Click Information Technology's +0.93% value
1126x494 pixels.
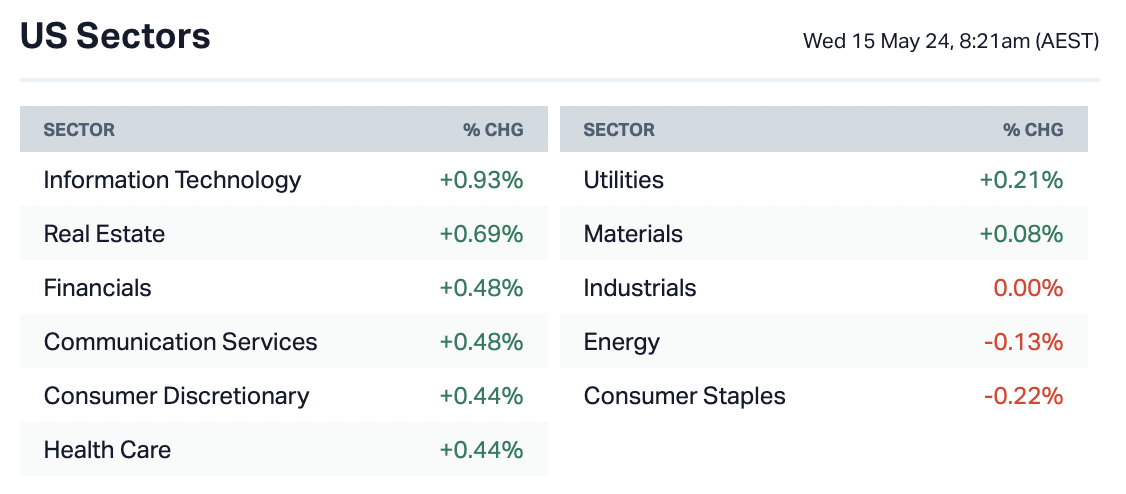point(481,180)
